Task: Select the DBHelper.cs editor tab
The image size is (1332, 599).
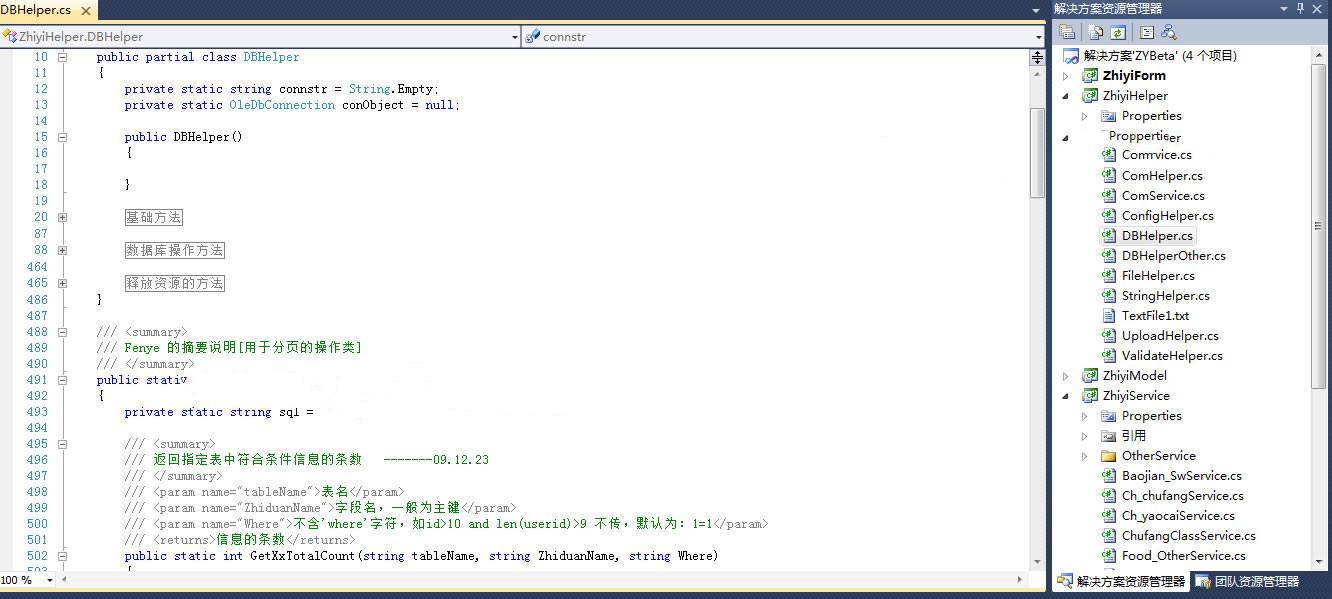Action: click(x=36, y=10)
